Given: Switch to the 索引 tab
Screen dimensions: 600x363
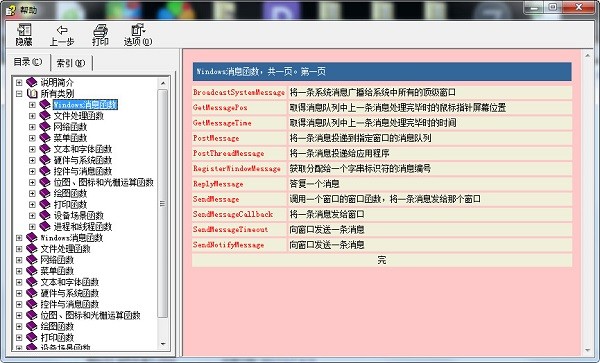Looking at the screenshot, I should (x=70, y=63).
